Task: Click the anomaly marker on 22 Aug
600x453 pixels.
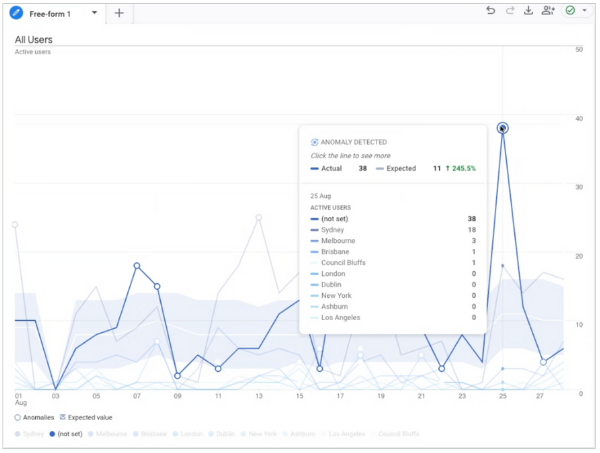Action: tap(442, 368)
